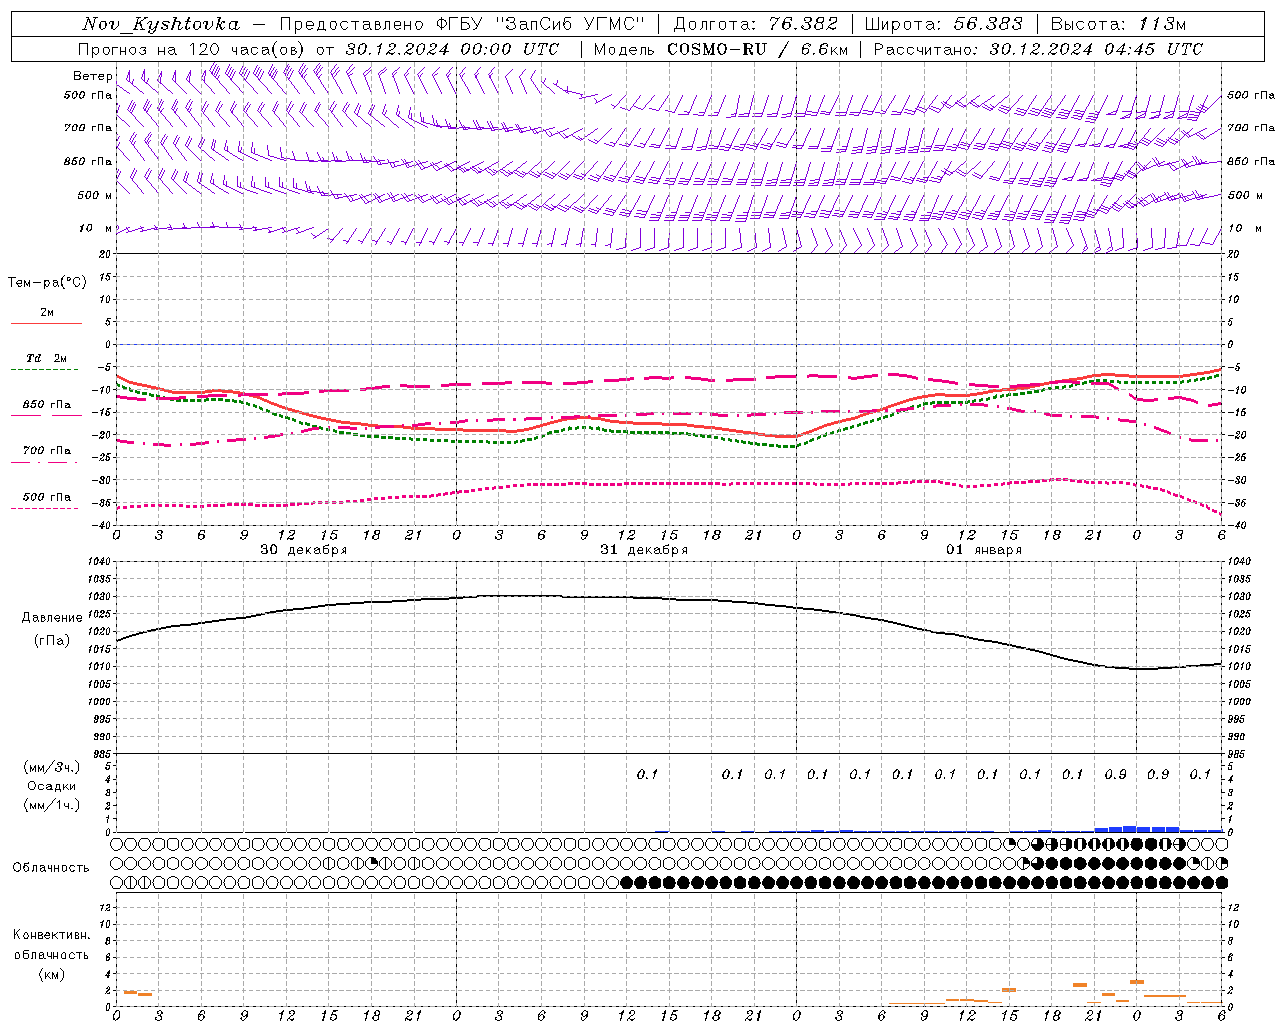
Task: Click the 'Td 2м' dew point legend entry
Action: [47, 358]
